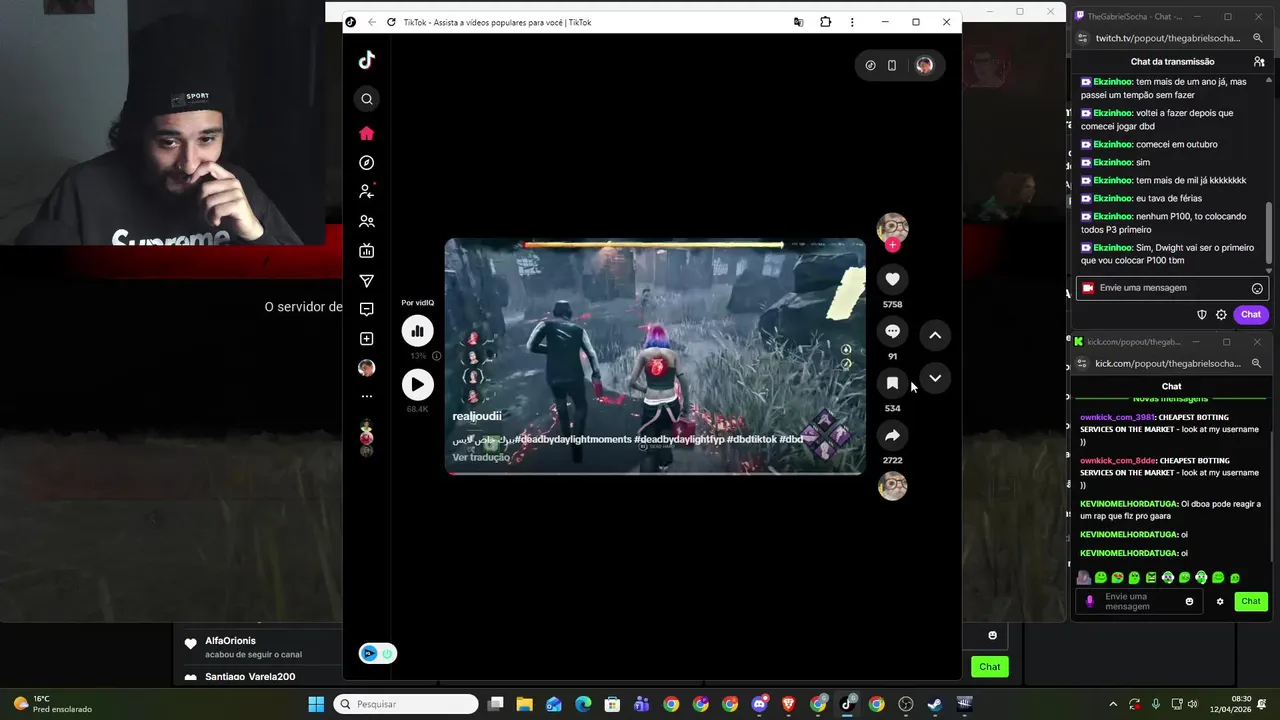The image size is (1280, 720).
Task: Open the Friends icon in TikTok sidebar
Action: 367,221
